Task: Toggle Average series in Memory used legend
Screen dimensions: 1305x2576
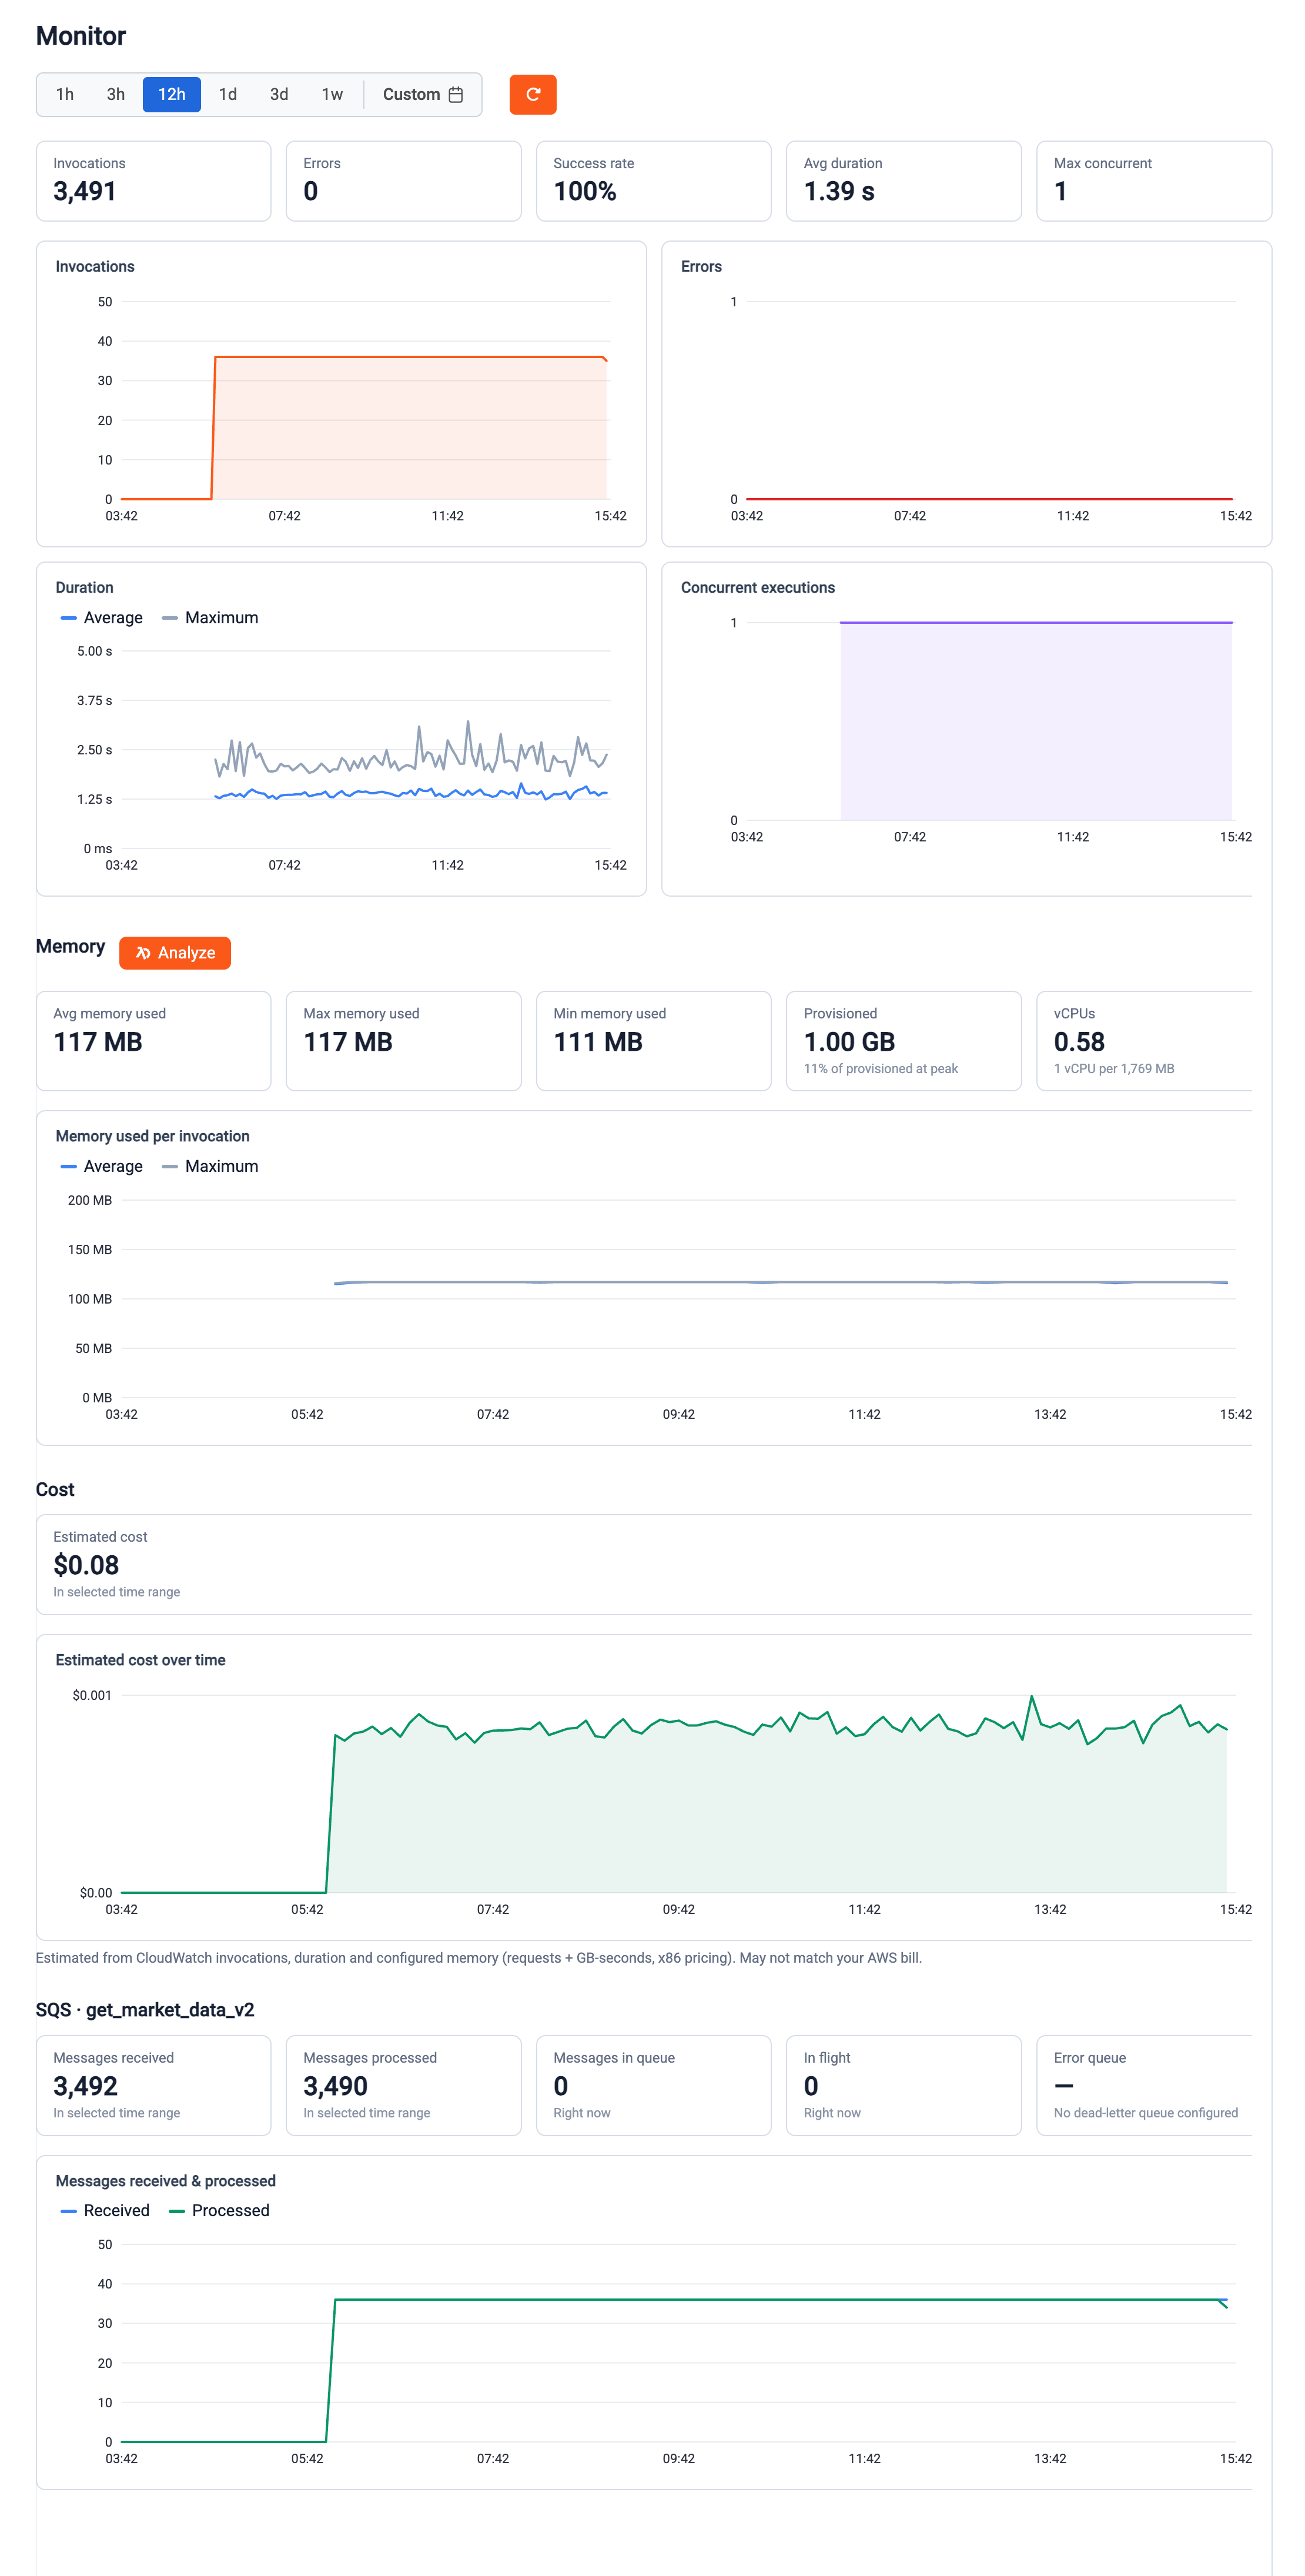Action: 101,1166
